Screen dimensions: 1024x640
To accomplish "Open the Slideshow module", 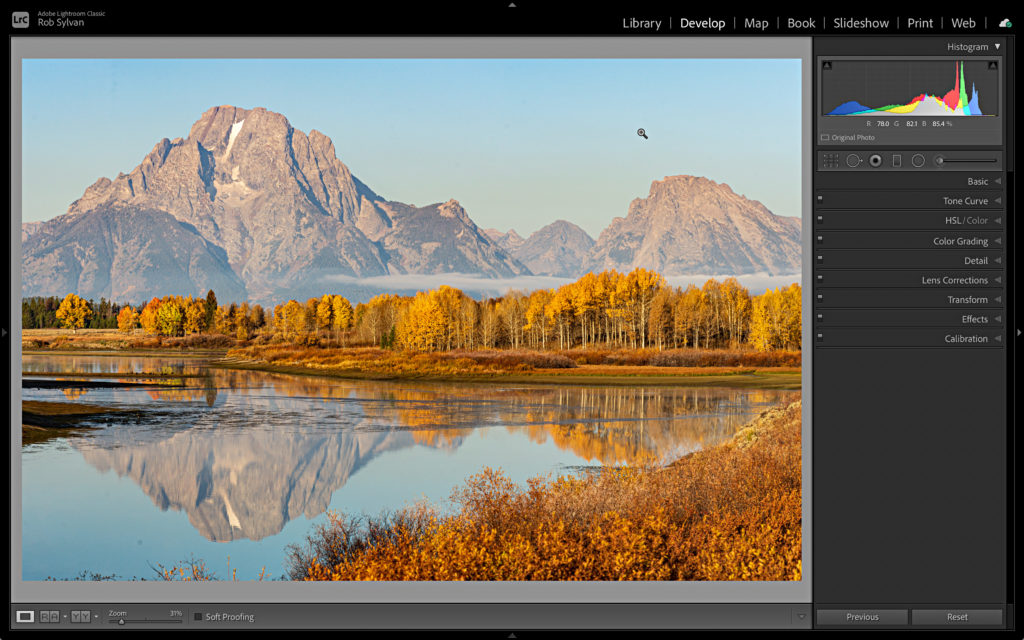I will (861, 23).
